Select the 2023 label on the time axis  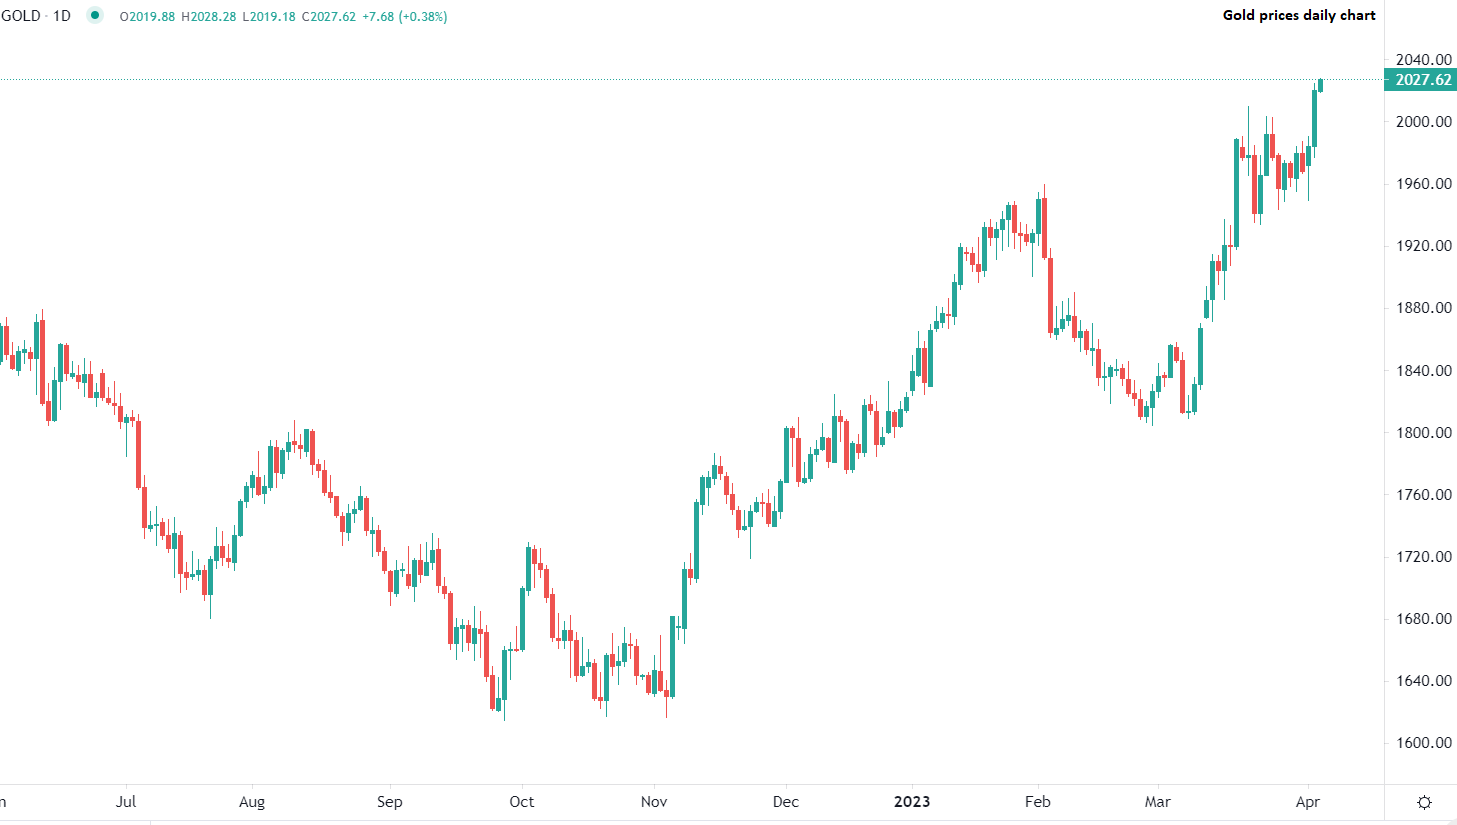[x=913, y=801]
